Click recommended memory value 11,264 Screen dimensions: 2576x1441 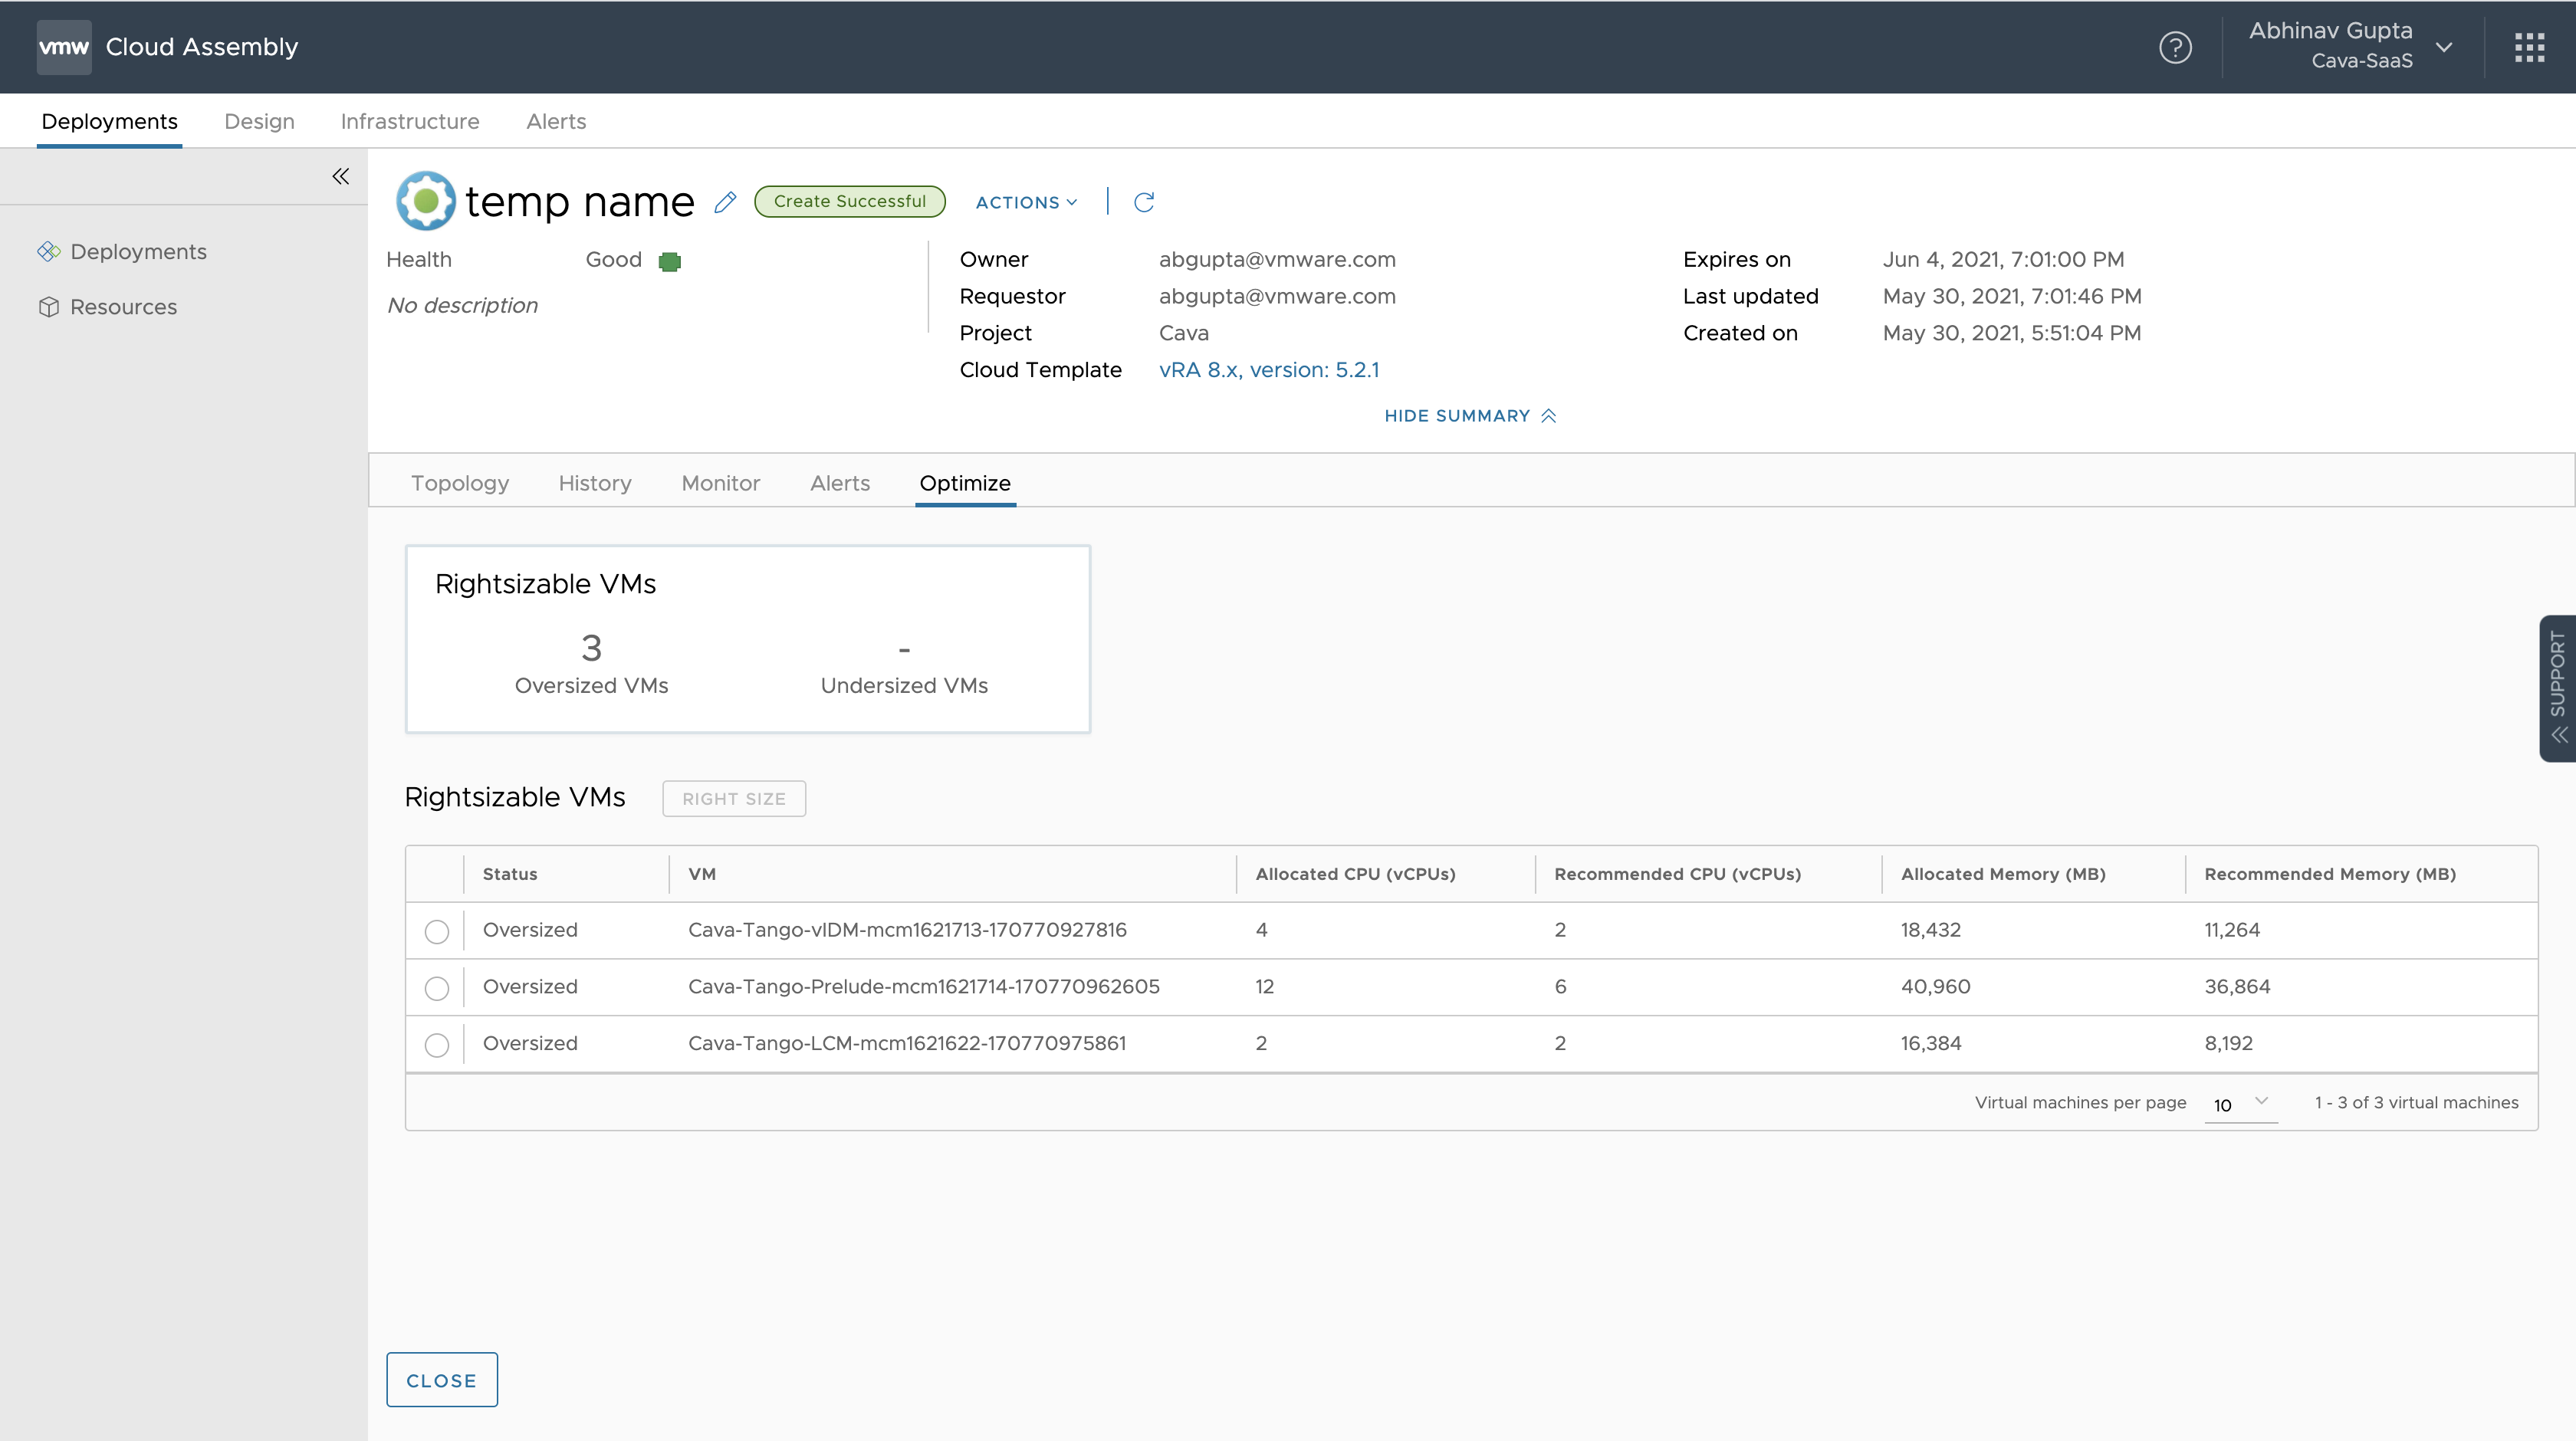point(2232,930)
